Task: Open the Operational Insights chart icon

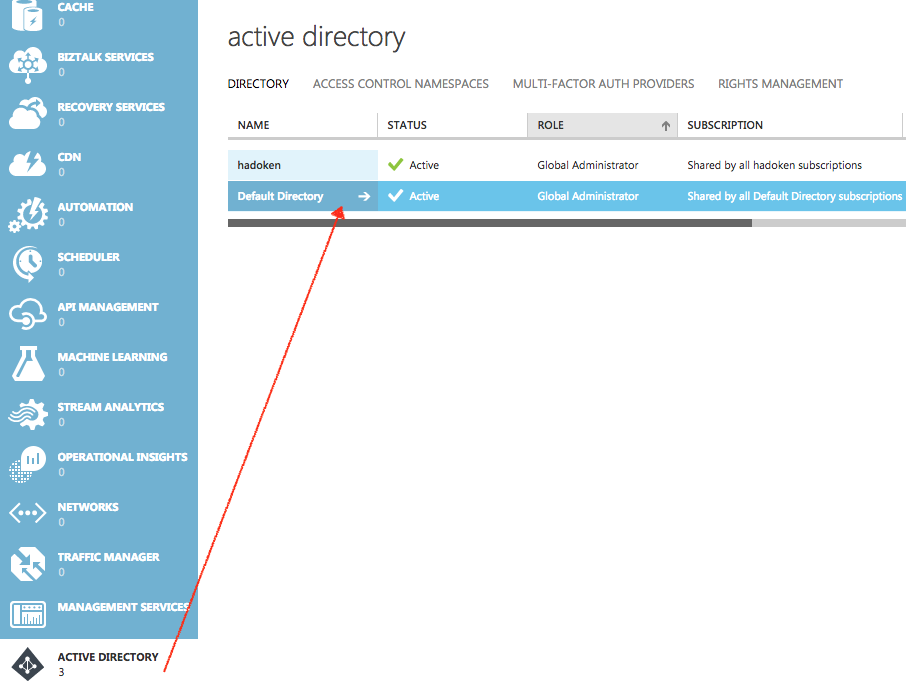Action: (x=27, y=464)
